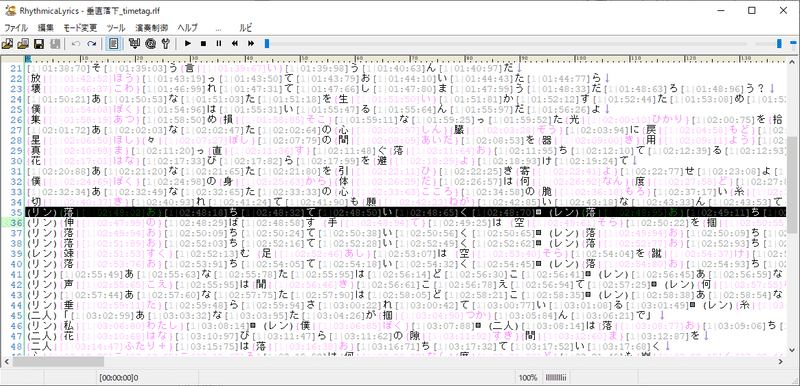Click the column ruler above the lyrics
The height and width of the screenshot is (386, 800).
pyautogui.click(x=406, y=59)
